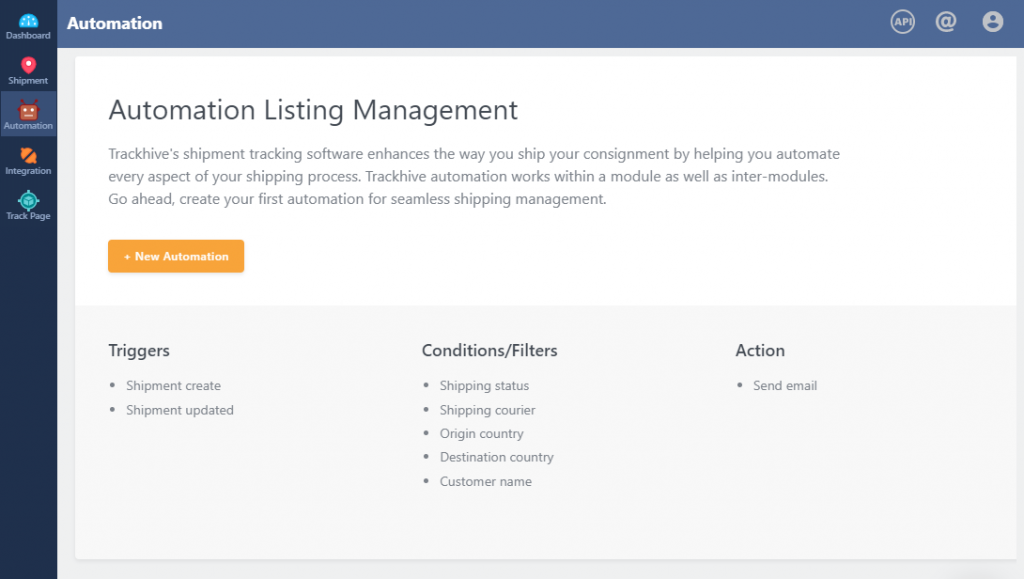Image resolution: width=1024 pixels, height=579 pixels.
Task: Select the Automation robot icon
Action: point(28,110)
